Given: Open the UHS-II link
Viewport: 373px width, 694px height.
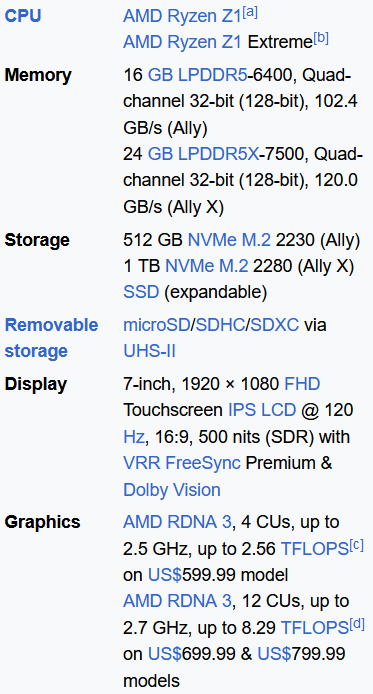Looking at the screenshot, I should 149,351.
